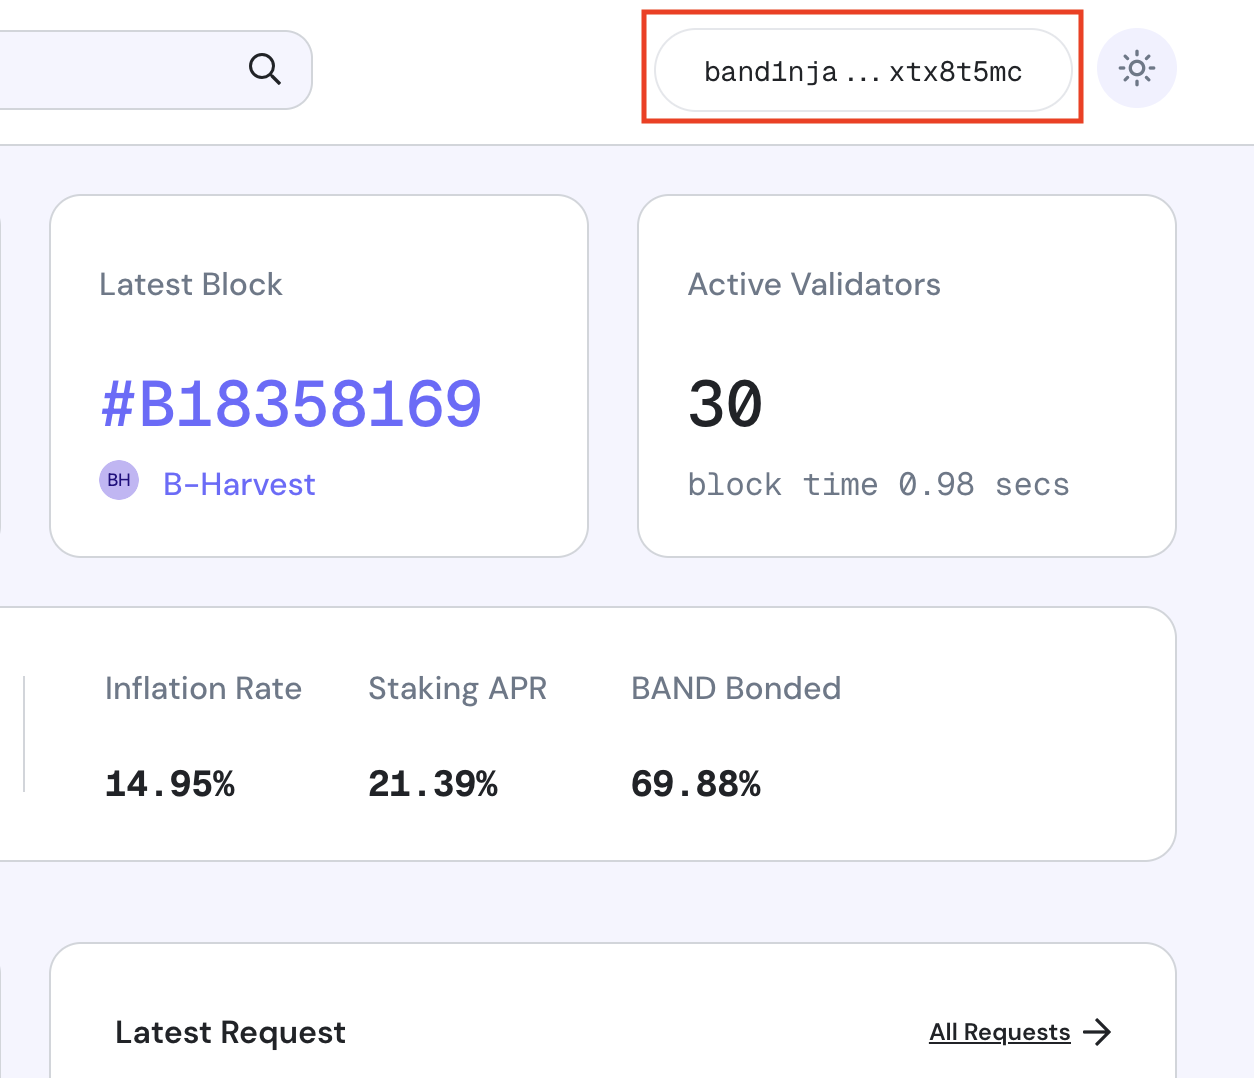The height and width of the screenshot is (1078, 1254).
Task: Click the Latest Block label
Action: click(x=191, y=285)
